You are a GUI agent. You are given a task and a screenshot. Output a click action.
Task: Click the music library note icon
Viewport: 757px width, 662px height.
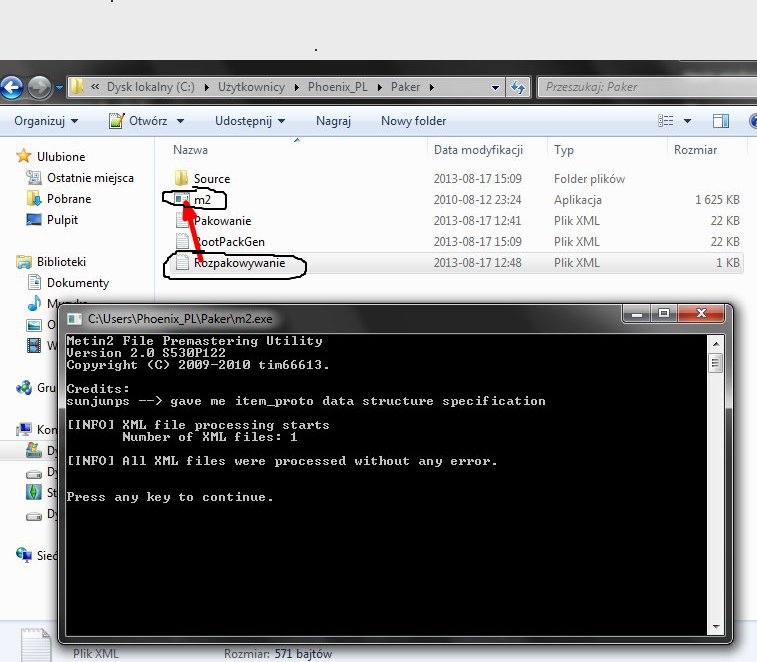pyautogui.click(x=34, y=303)
